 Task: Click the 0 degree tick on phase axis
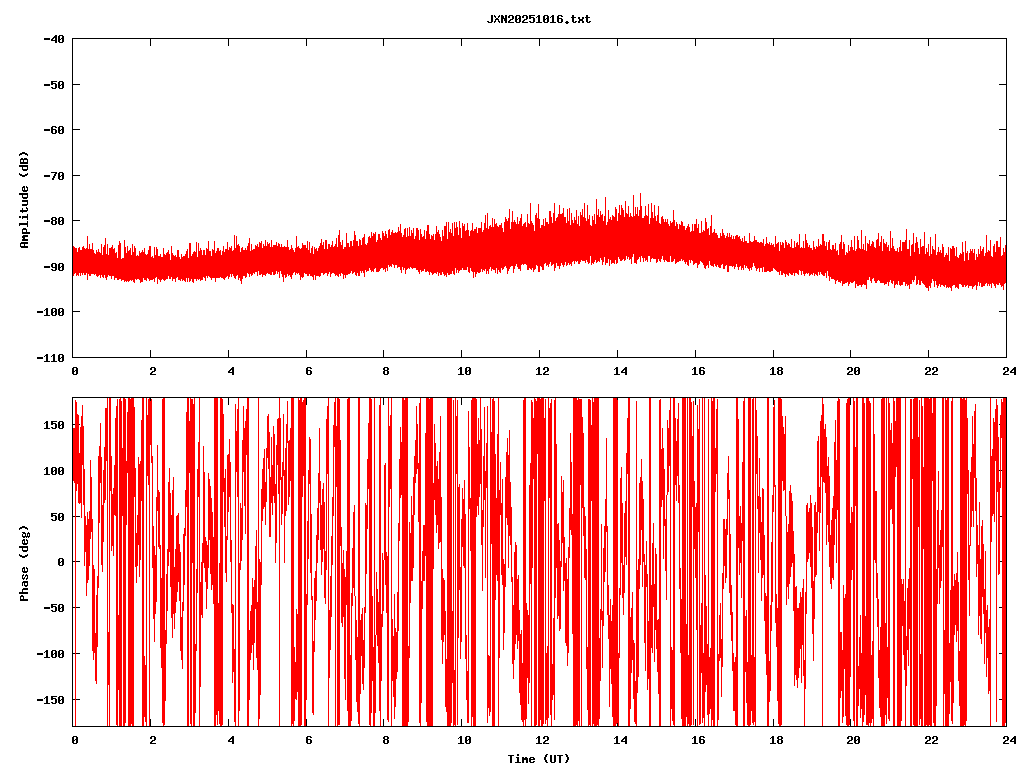[62, 562]
